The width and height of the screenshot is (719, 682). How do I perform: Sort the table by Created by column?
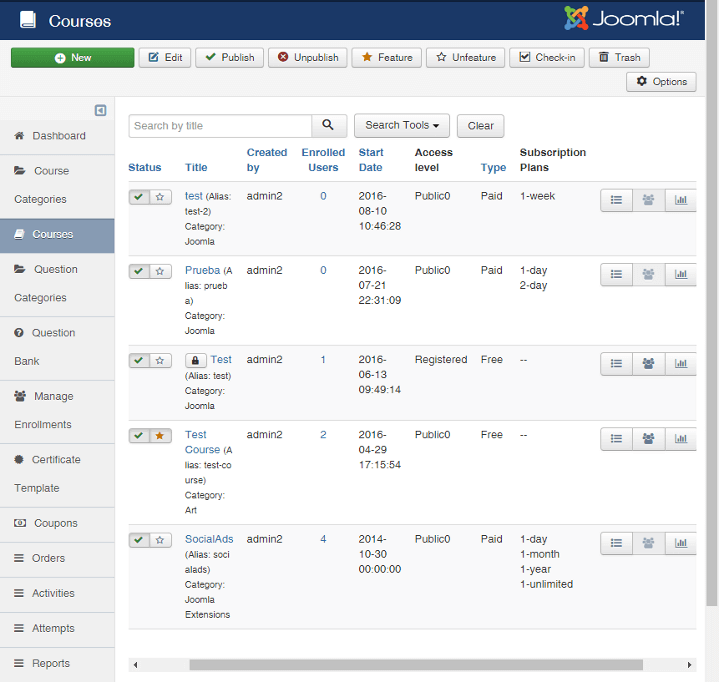tap(267, 160)
